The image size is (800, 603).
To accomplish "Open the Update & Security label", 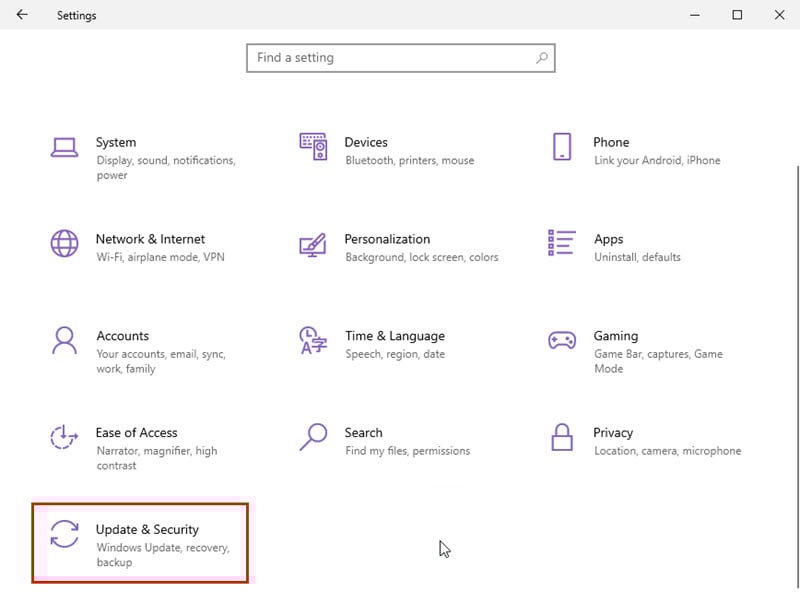I will (x=147, y=530).
